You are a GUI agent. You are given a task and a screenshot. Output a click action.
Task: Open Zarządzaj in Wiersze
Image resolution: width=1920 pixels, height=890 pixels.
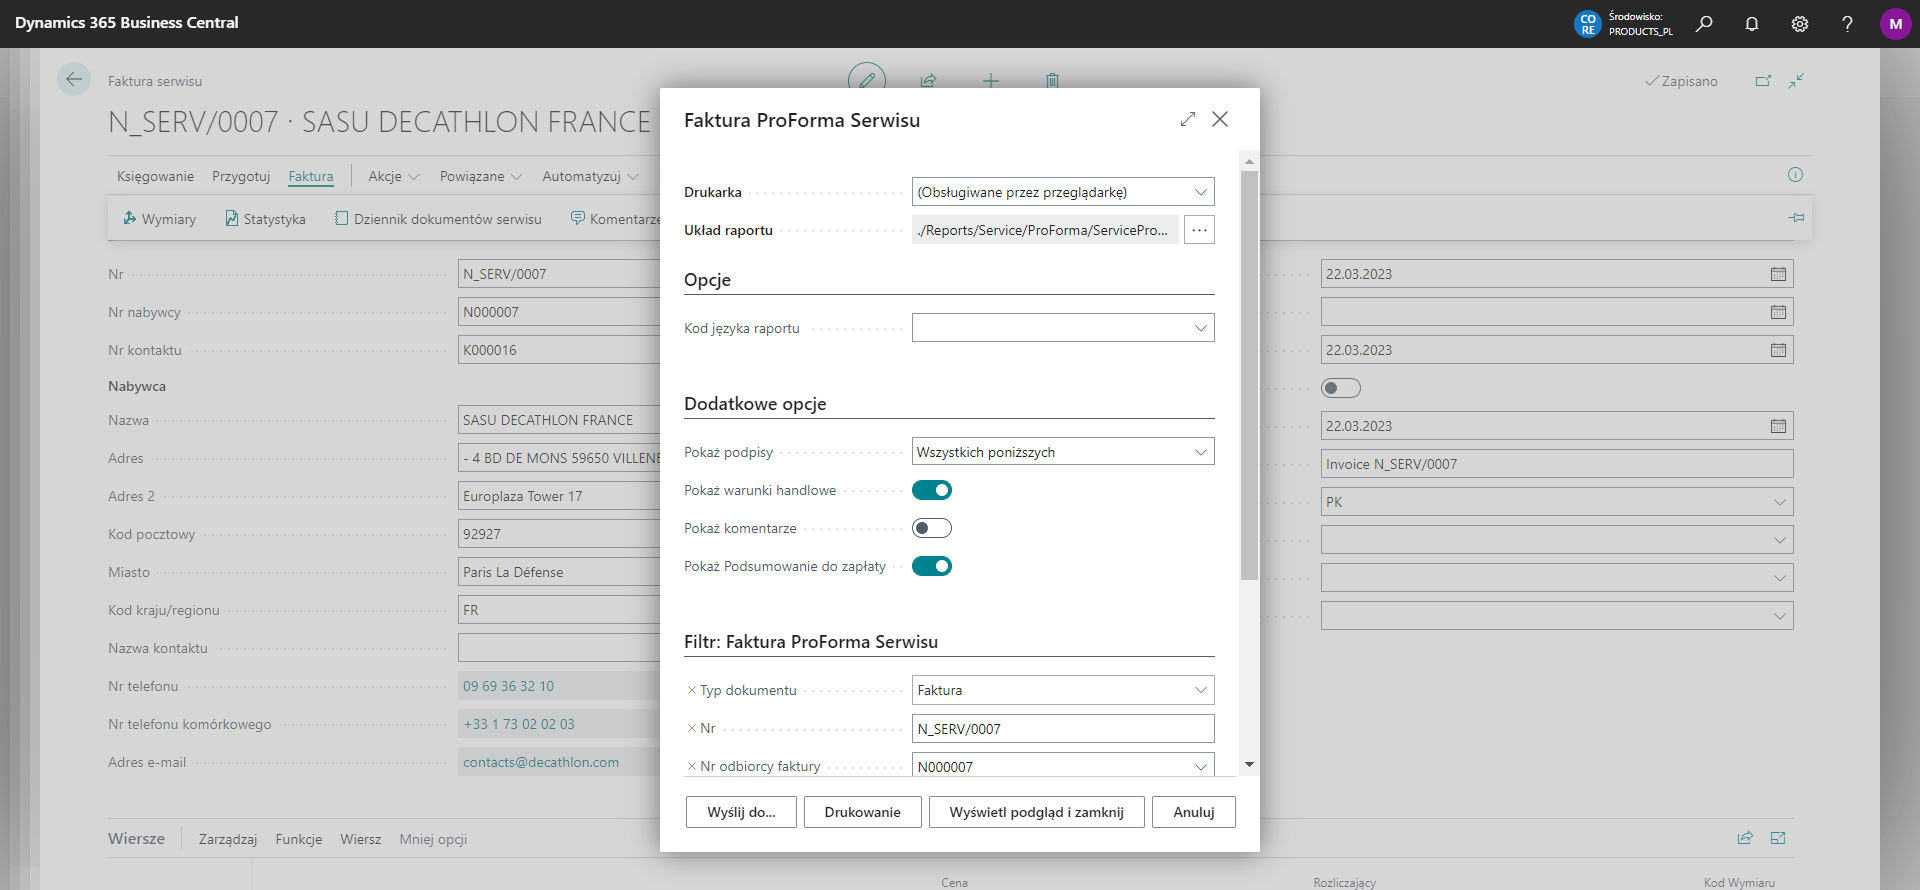pyautogui.click(x=228, y=839)
